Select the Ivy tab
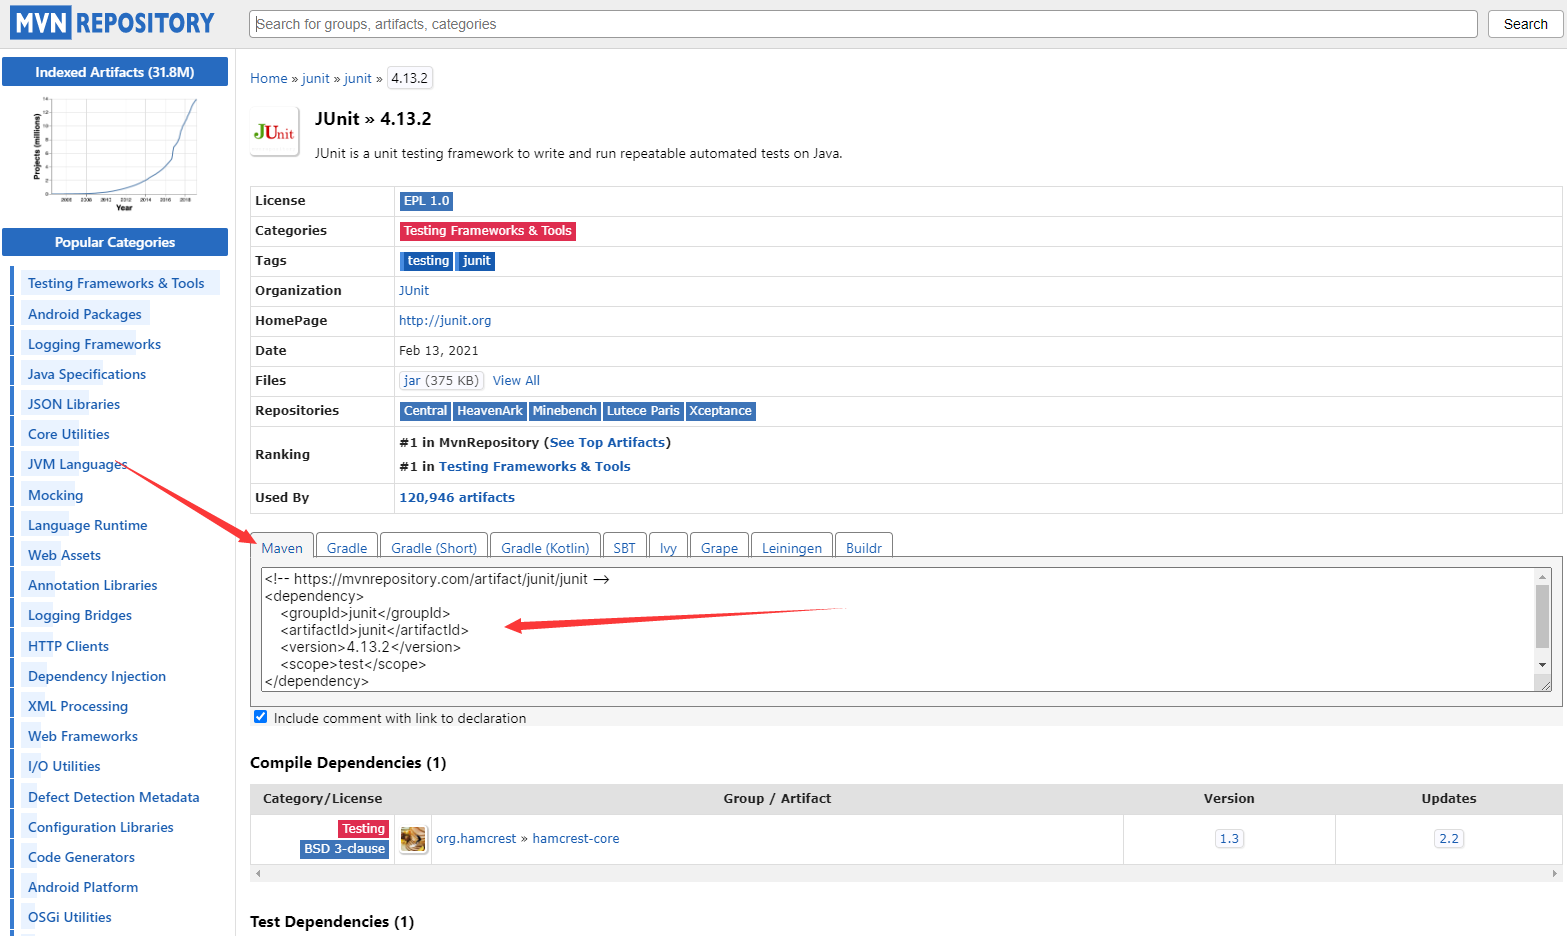 [668, 548]
